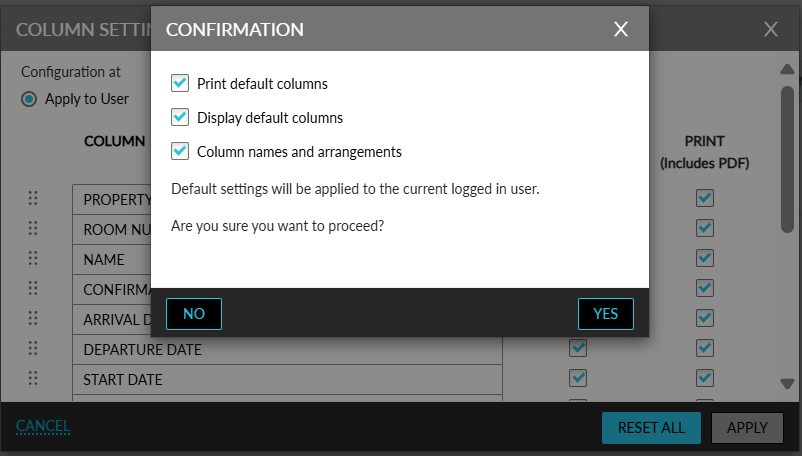Click the scrollbar up arrow
The image size is (802, 456).
coord(787,70)
